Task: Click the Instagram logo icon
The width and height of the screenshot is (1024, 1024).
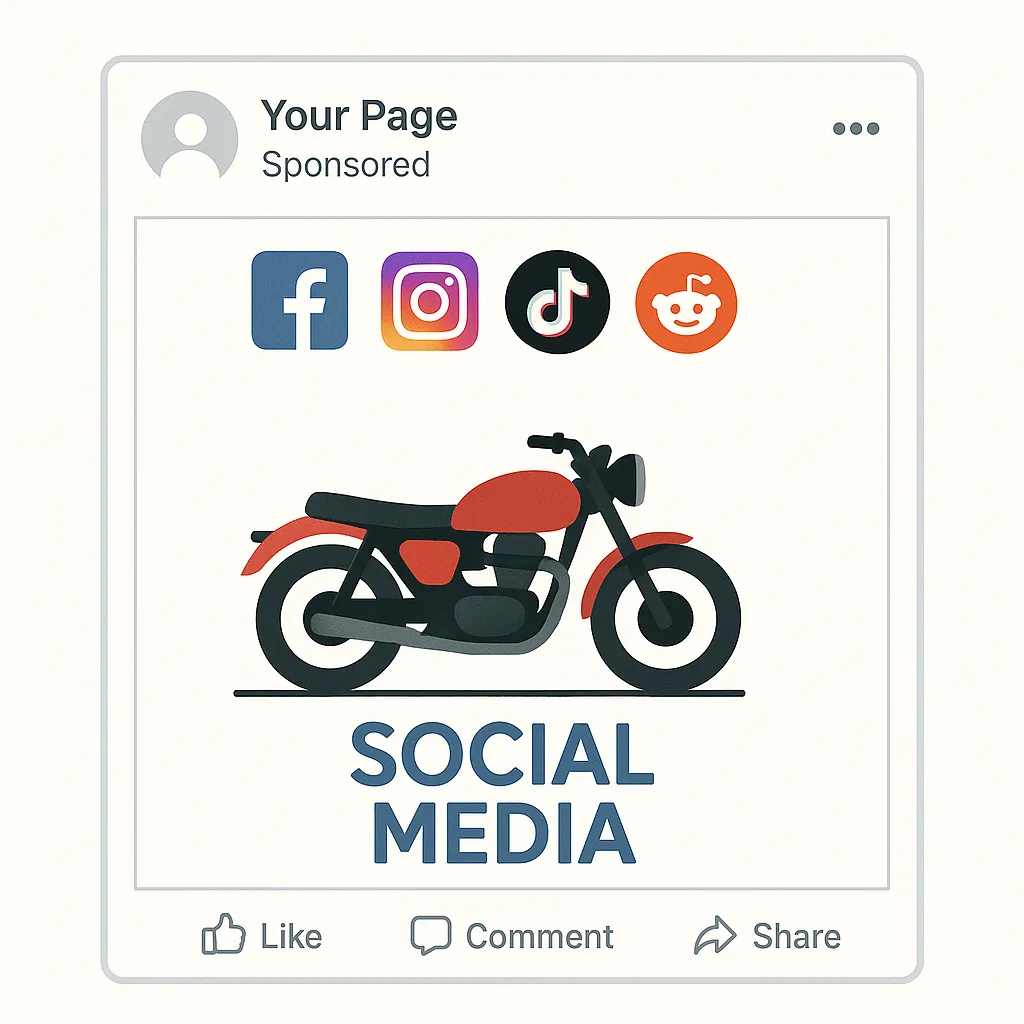Action: tap(430, 301)
